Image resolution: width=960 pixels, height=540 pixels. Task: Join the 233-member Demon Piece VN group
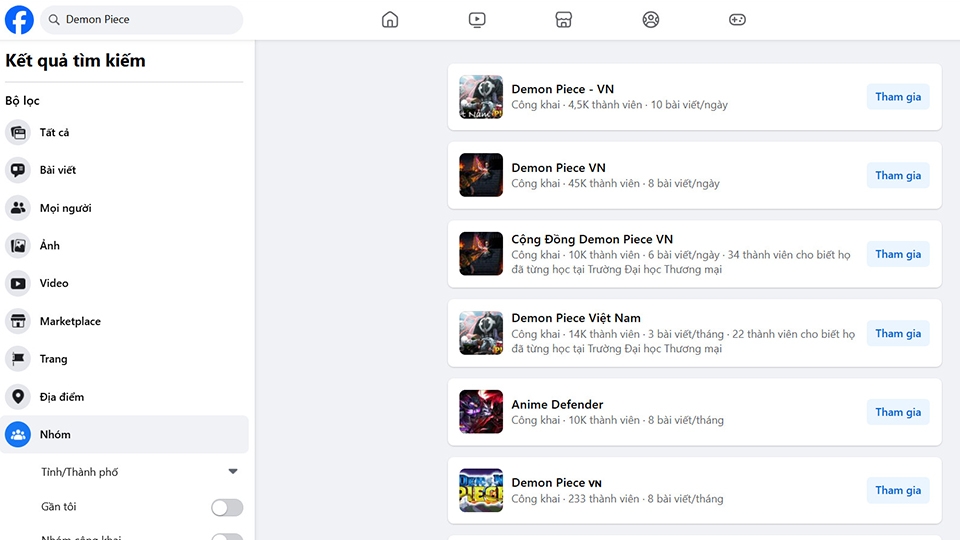click(898, 490)
